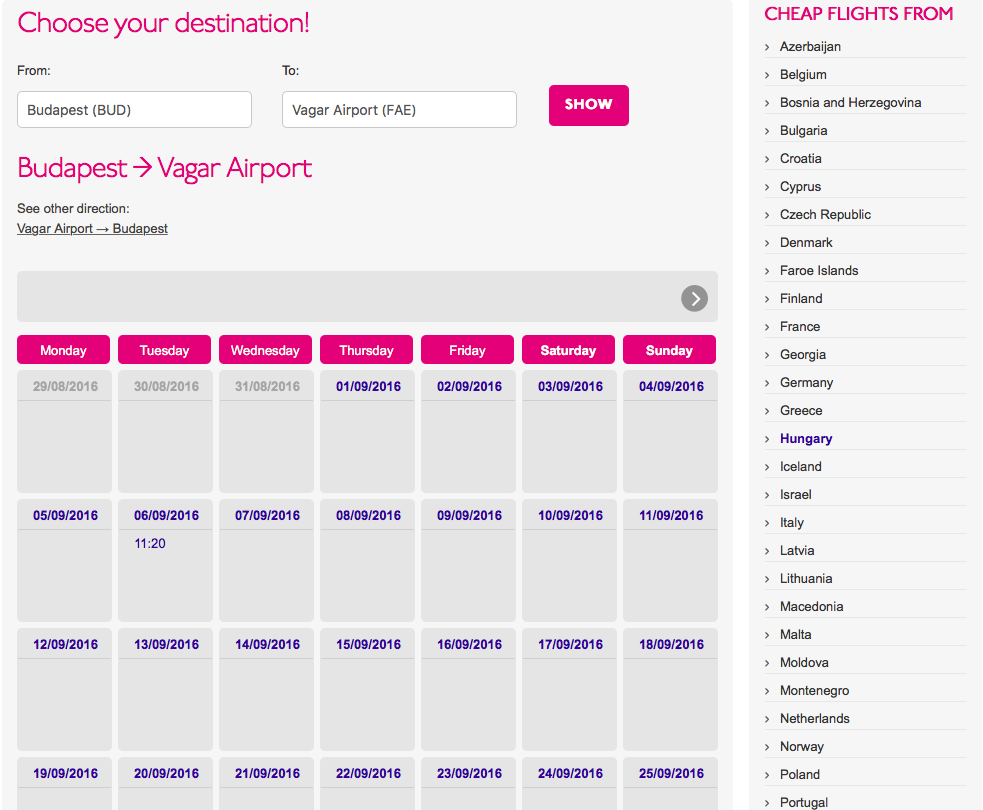Viewport: 983px width, 810px height.
Task: Open the Netherlands link
Action: click(x=814, y=718)
